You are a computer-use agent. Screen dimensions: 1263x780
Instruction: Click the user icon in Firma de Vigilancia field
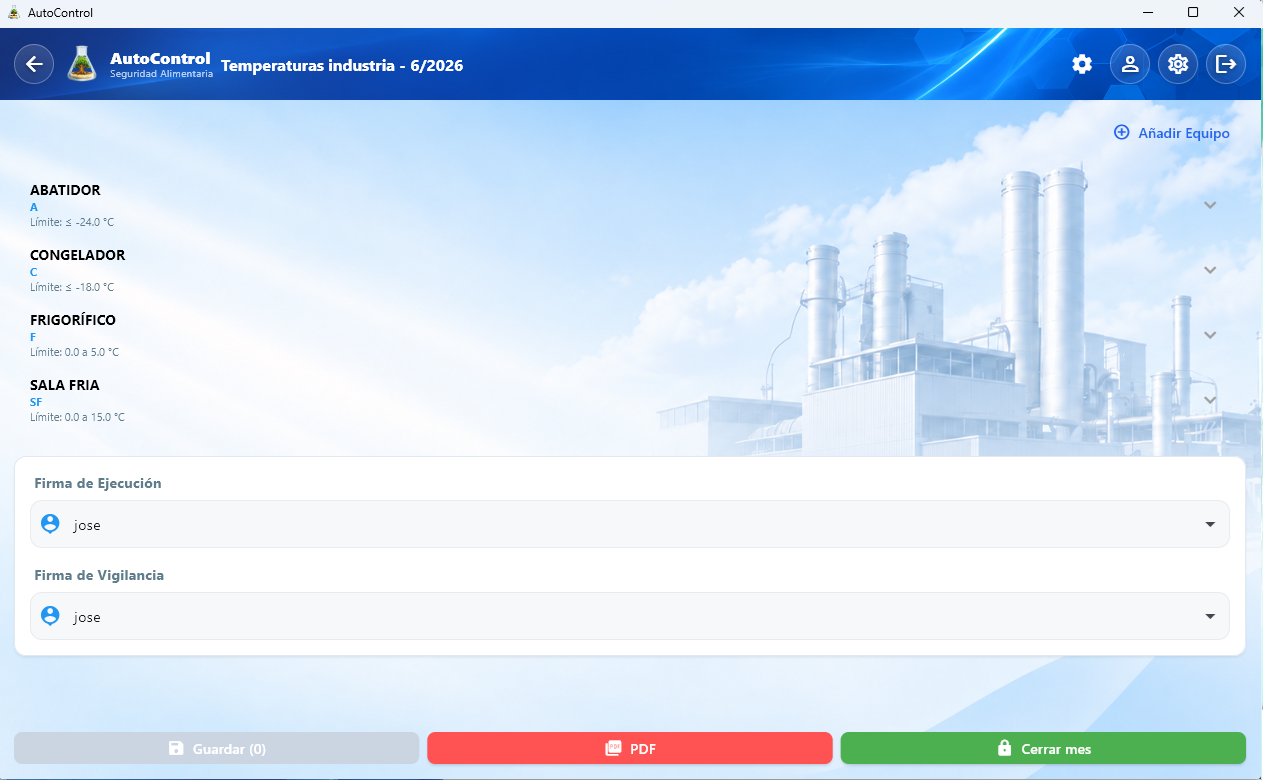pyautogui.click(x=50, y=616)
